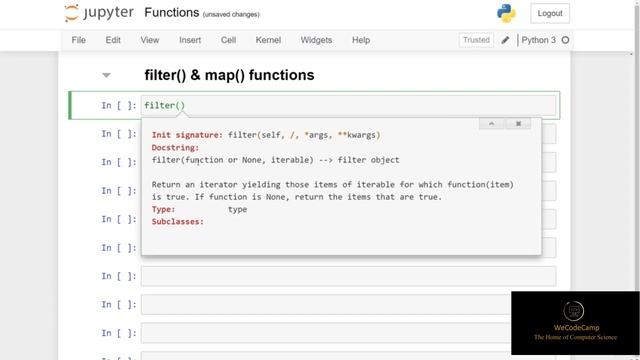Collapse the filter() & map() heading section
The image size is (640, 360).
pos(106,75)
